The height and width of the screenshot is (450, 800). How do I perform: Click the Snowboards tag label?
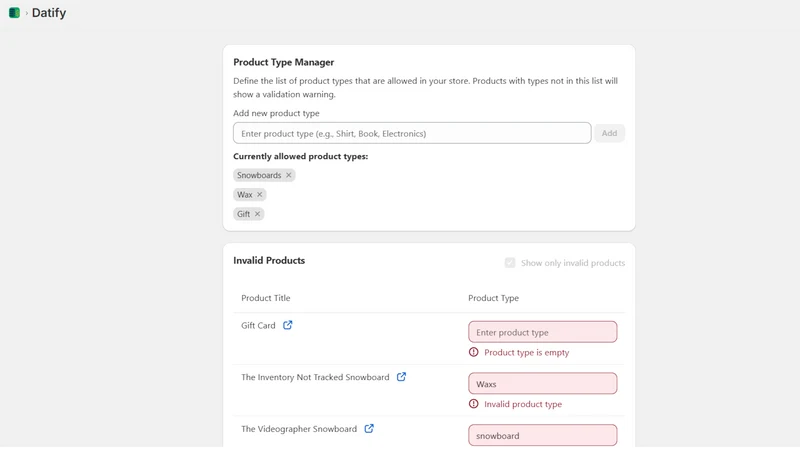(259, 175)
